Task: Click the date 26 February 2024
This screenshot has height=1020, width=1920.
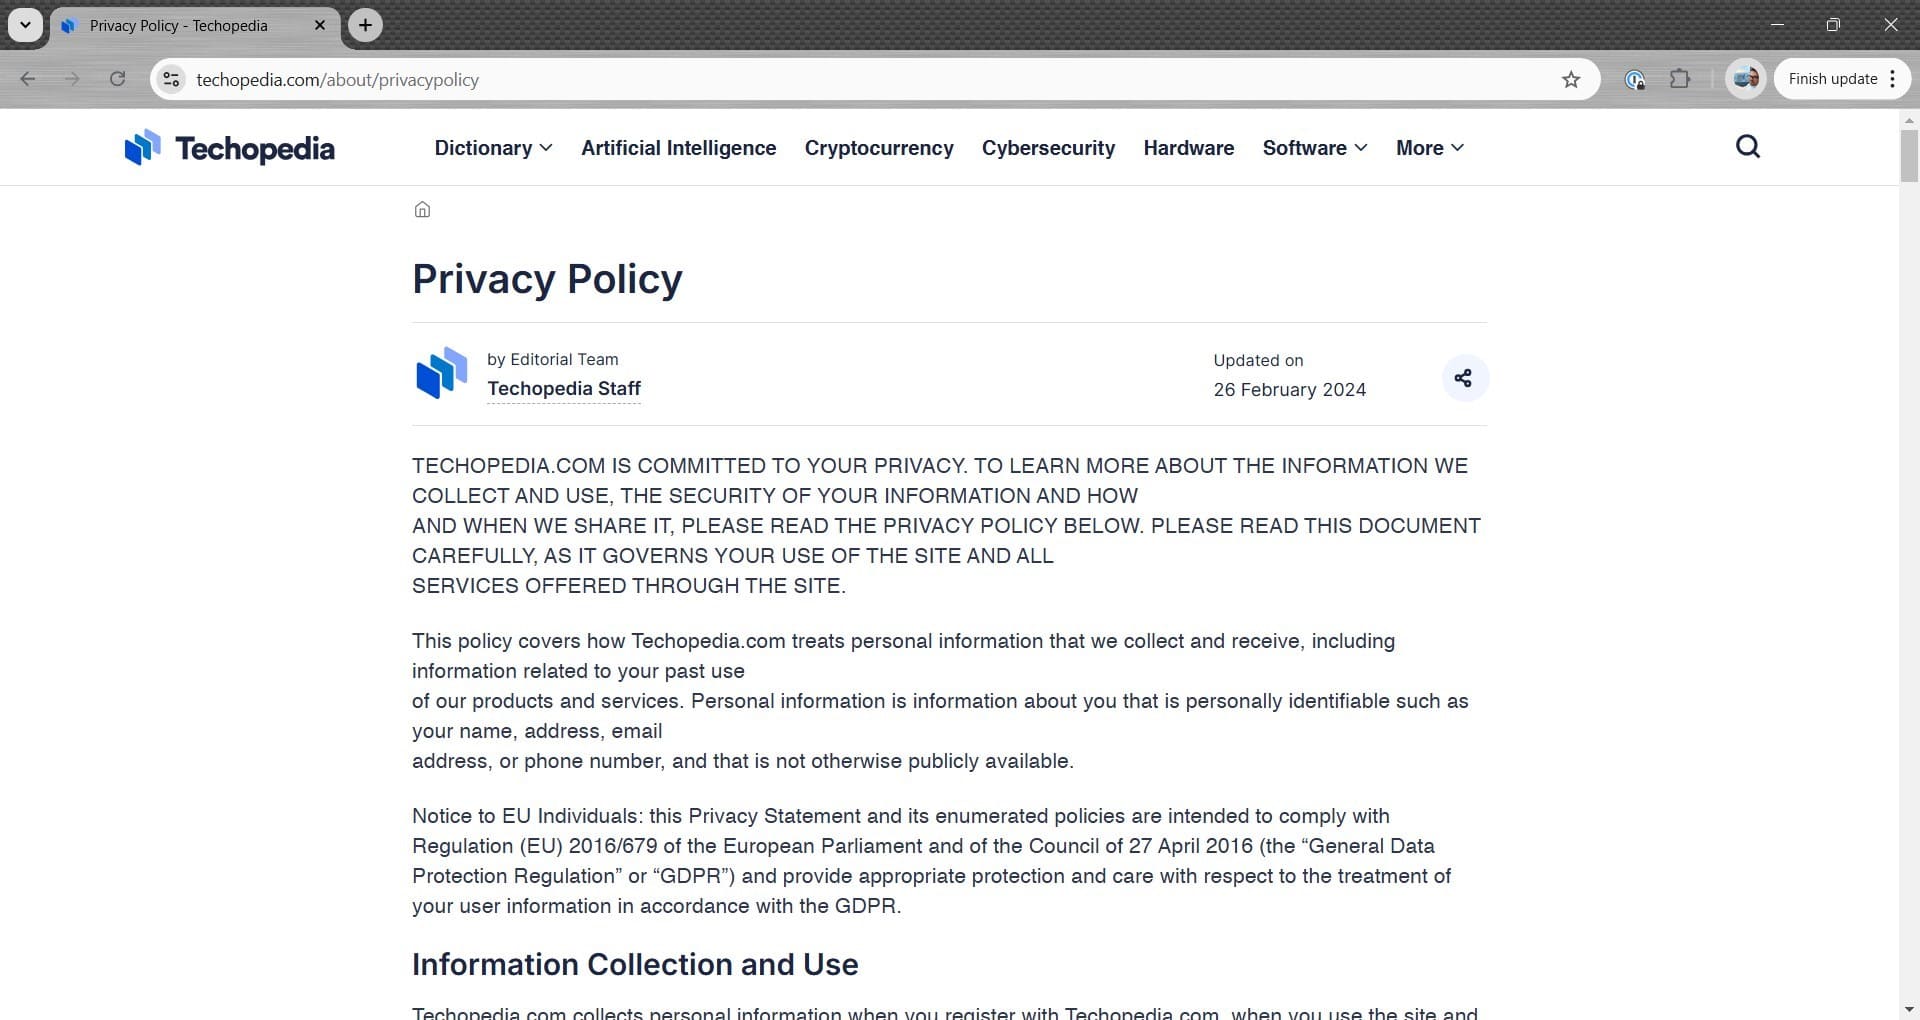Action: 1289,390
